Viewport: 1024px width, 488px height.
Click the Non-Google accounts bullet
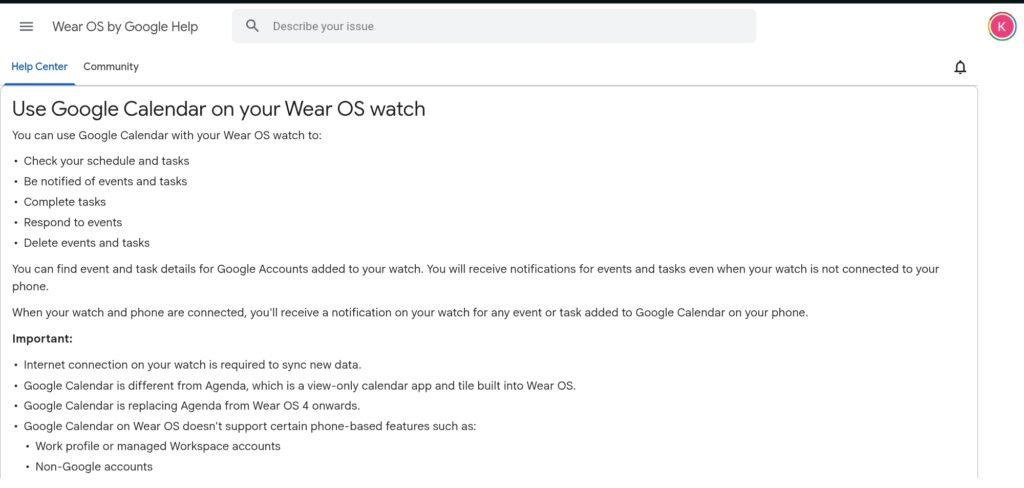pos(94,466)
